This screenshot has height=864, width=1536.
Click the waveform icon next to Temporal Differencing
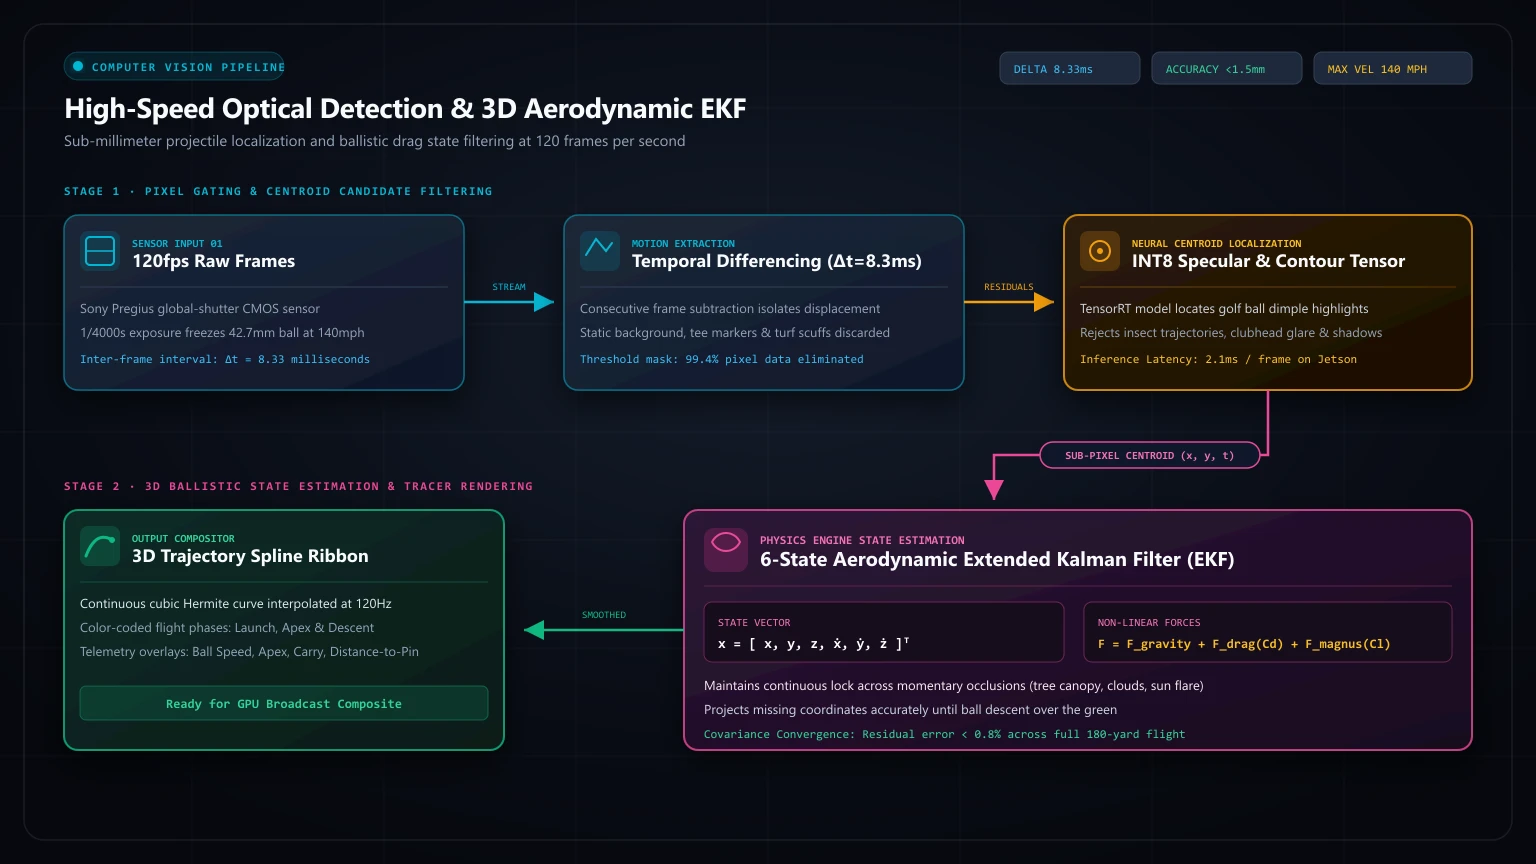click(x=600, y=251)
